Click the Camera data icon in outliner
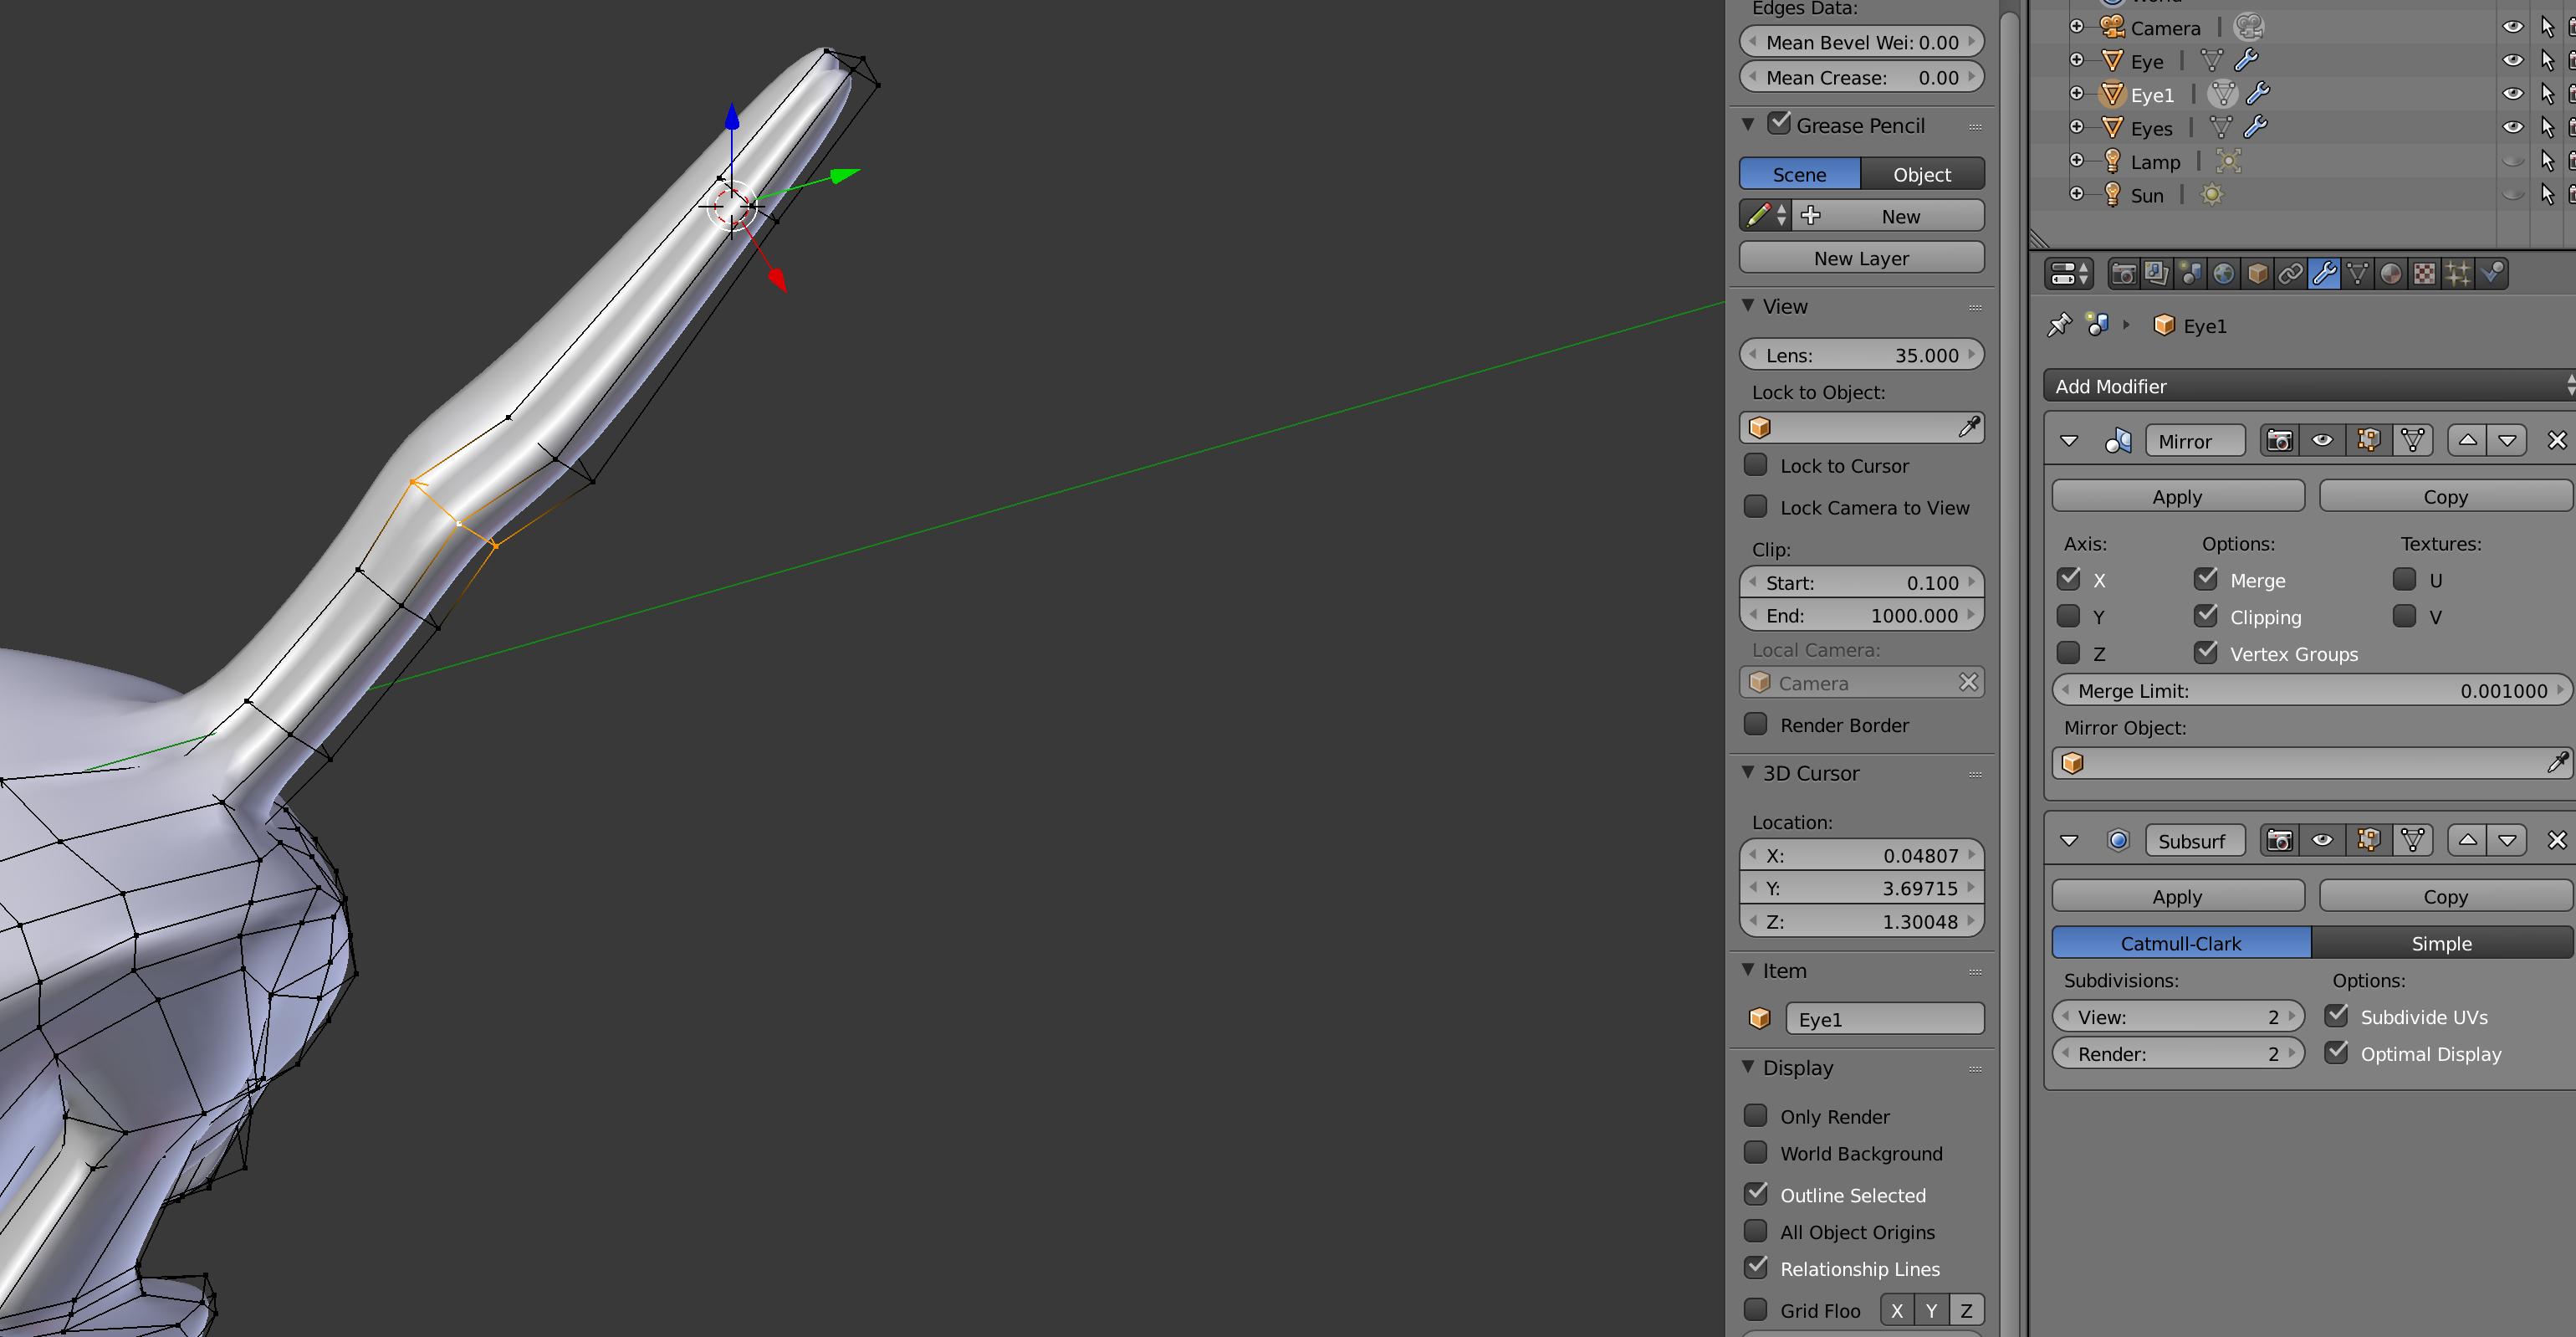This screenshot has height=1337, width=2576. 2248,27
